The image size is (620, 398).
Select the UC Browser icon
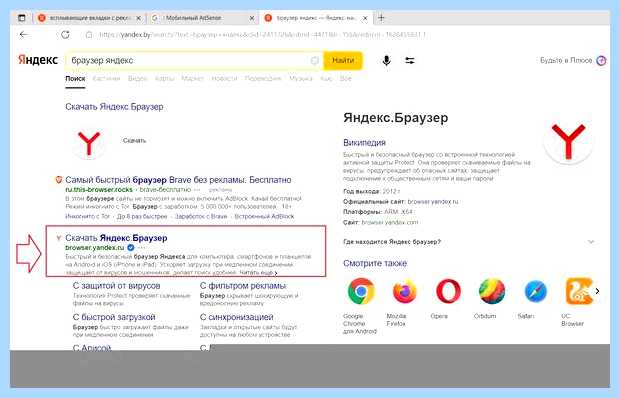click(578, 291)
